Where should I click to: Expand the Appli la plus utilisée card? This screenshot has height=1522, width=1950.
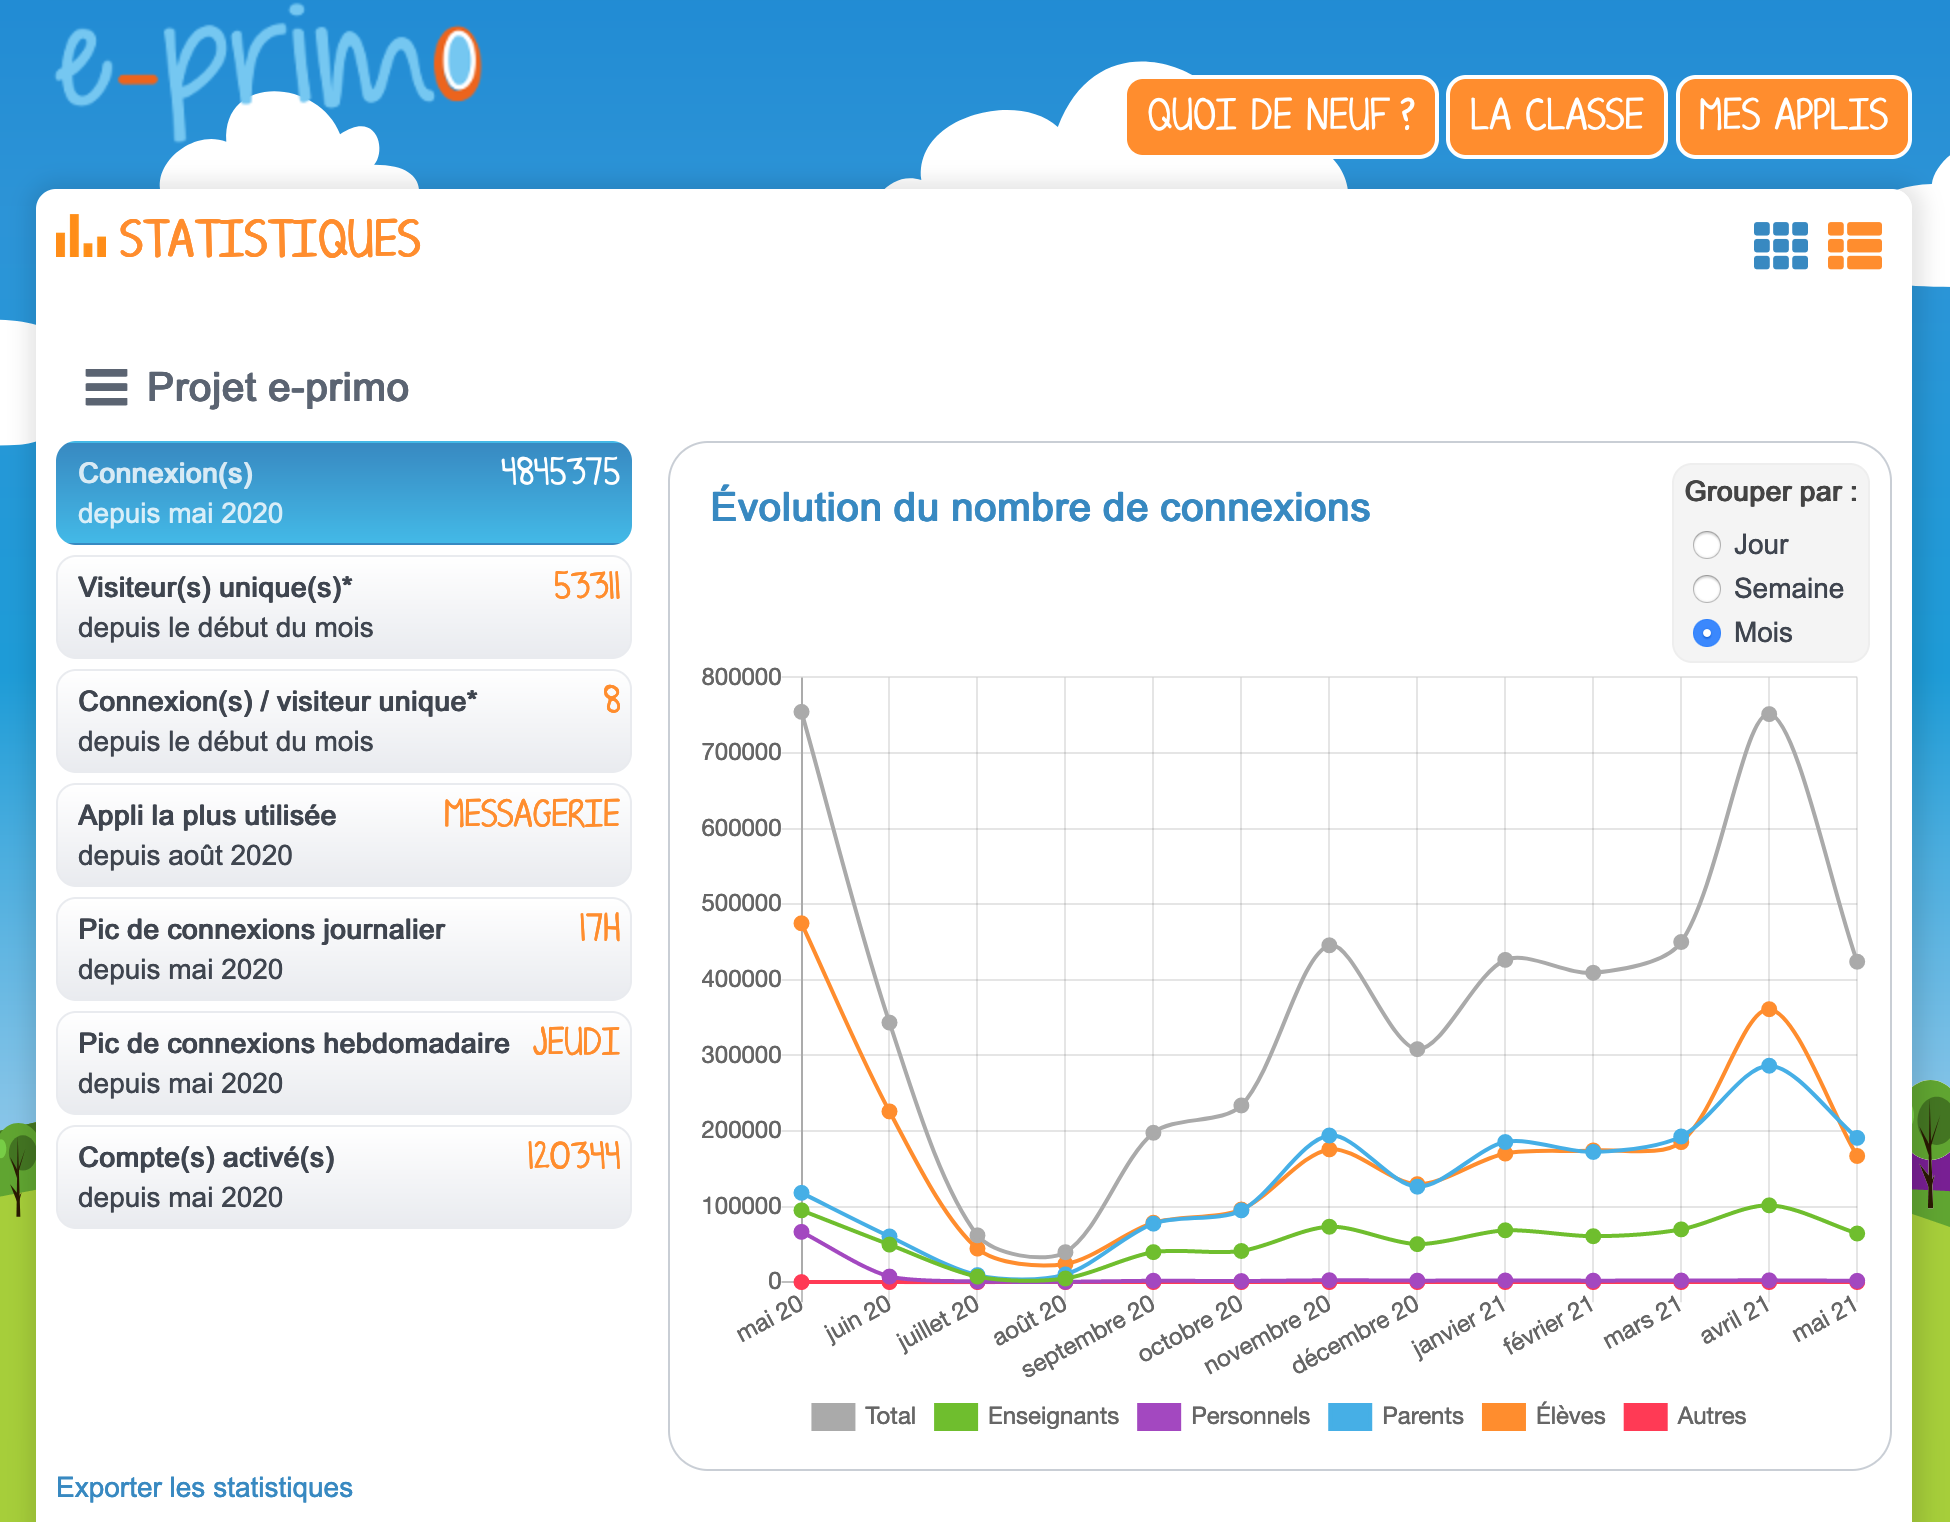tap(343, 835)
